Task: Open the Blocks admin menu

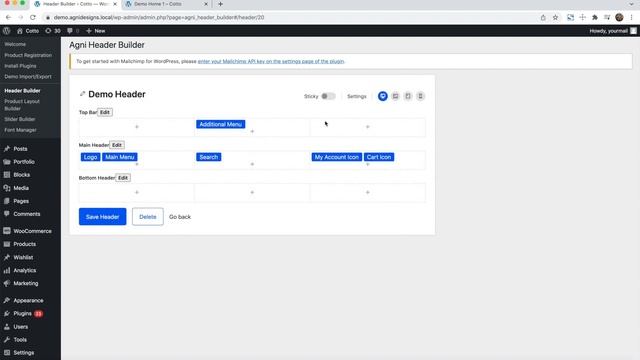Action: point(22,175)
